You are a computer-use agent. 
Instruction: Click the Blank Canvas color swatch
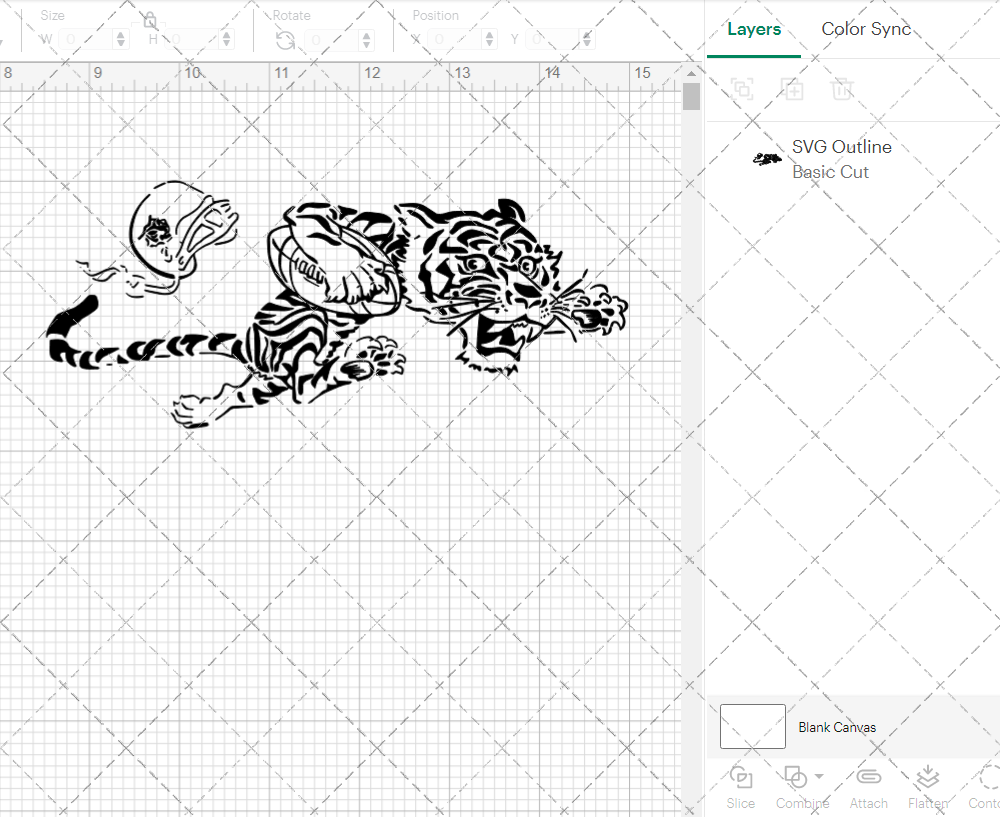pyautogui.click(x=752, y=727)
